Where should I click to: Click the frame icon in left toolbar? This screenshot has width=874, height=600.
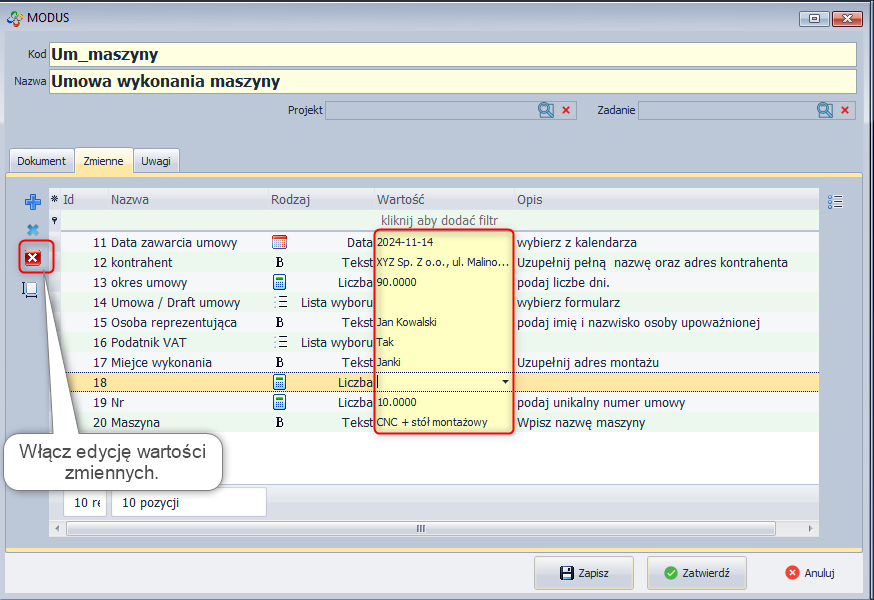[x=31, y=289]
